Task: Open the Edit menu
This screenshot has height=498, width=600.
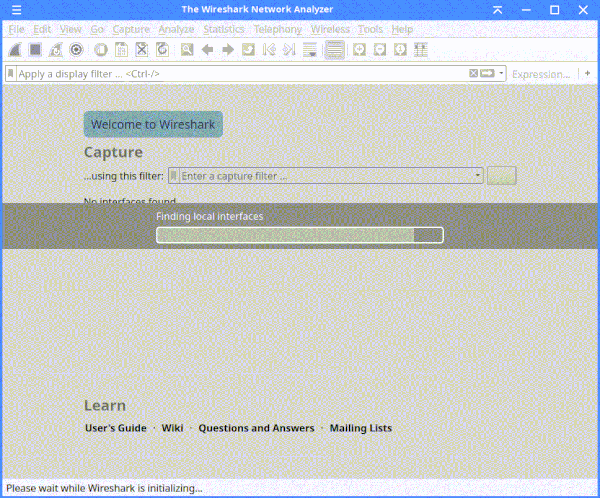Action: (42, 29)
